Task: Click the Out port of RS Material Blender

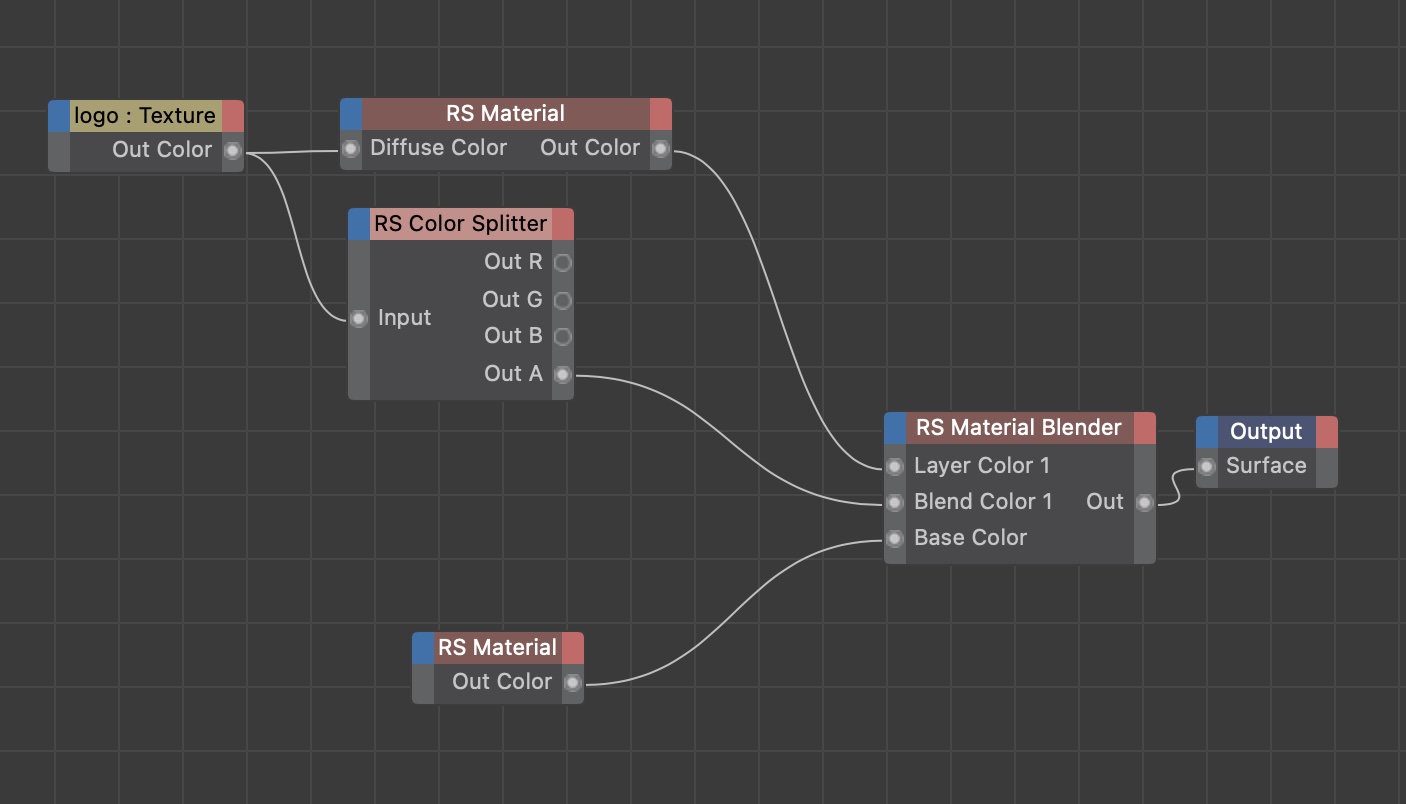Action: 1145,502
